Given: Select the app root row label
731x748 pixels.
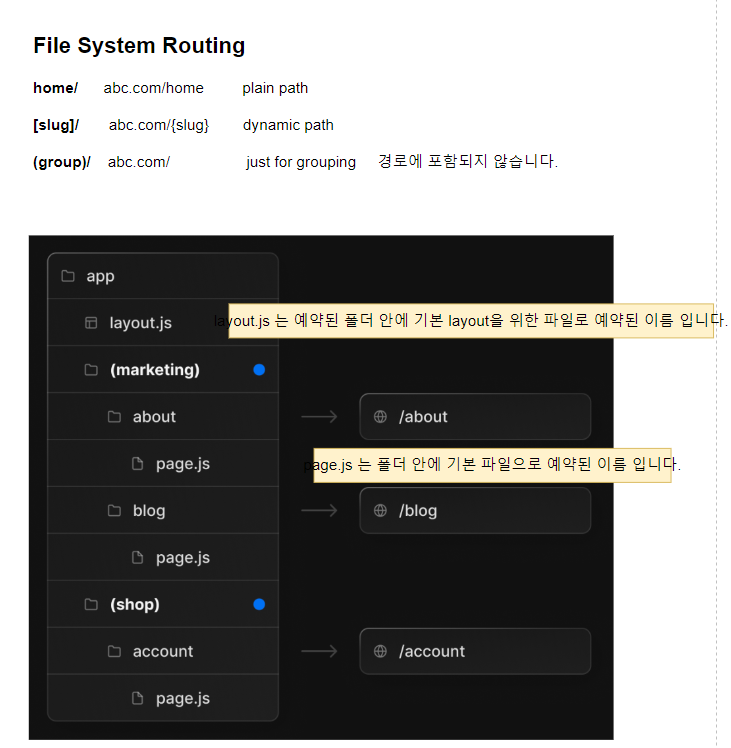Looking at the screenshot, I should pyautogui.click(x=100, y=276).
